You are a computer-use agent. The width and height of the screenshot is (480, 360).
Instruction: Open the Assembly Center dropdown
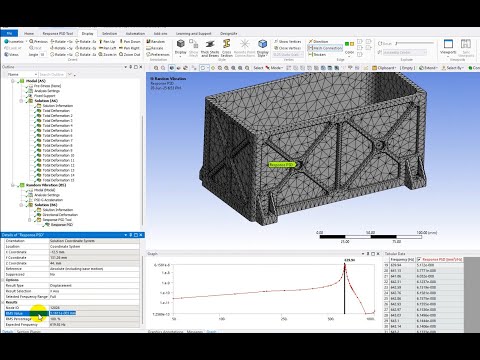pyautogui.click(x=405, y=52)
